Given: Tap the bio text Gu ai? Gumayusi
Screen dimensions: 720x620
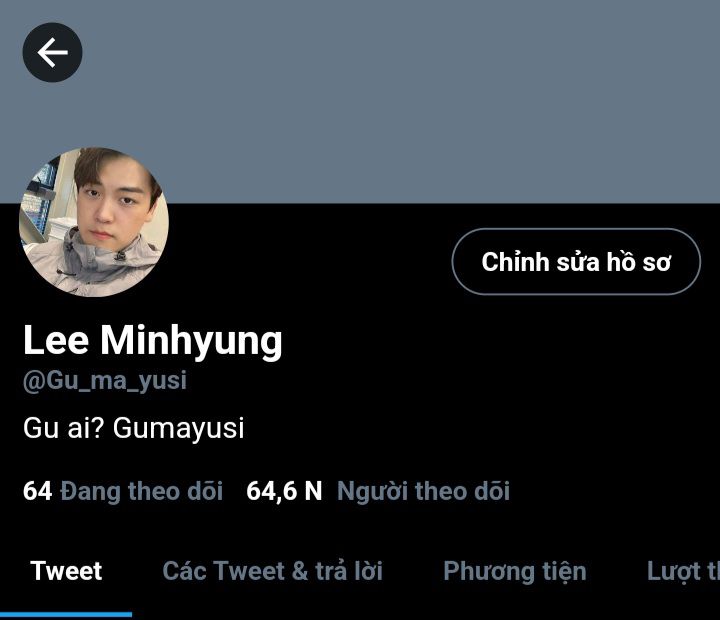Looking at the screenshot, I should pyautogui.click(x=134, y=428).
